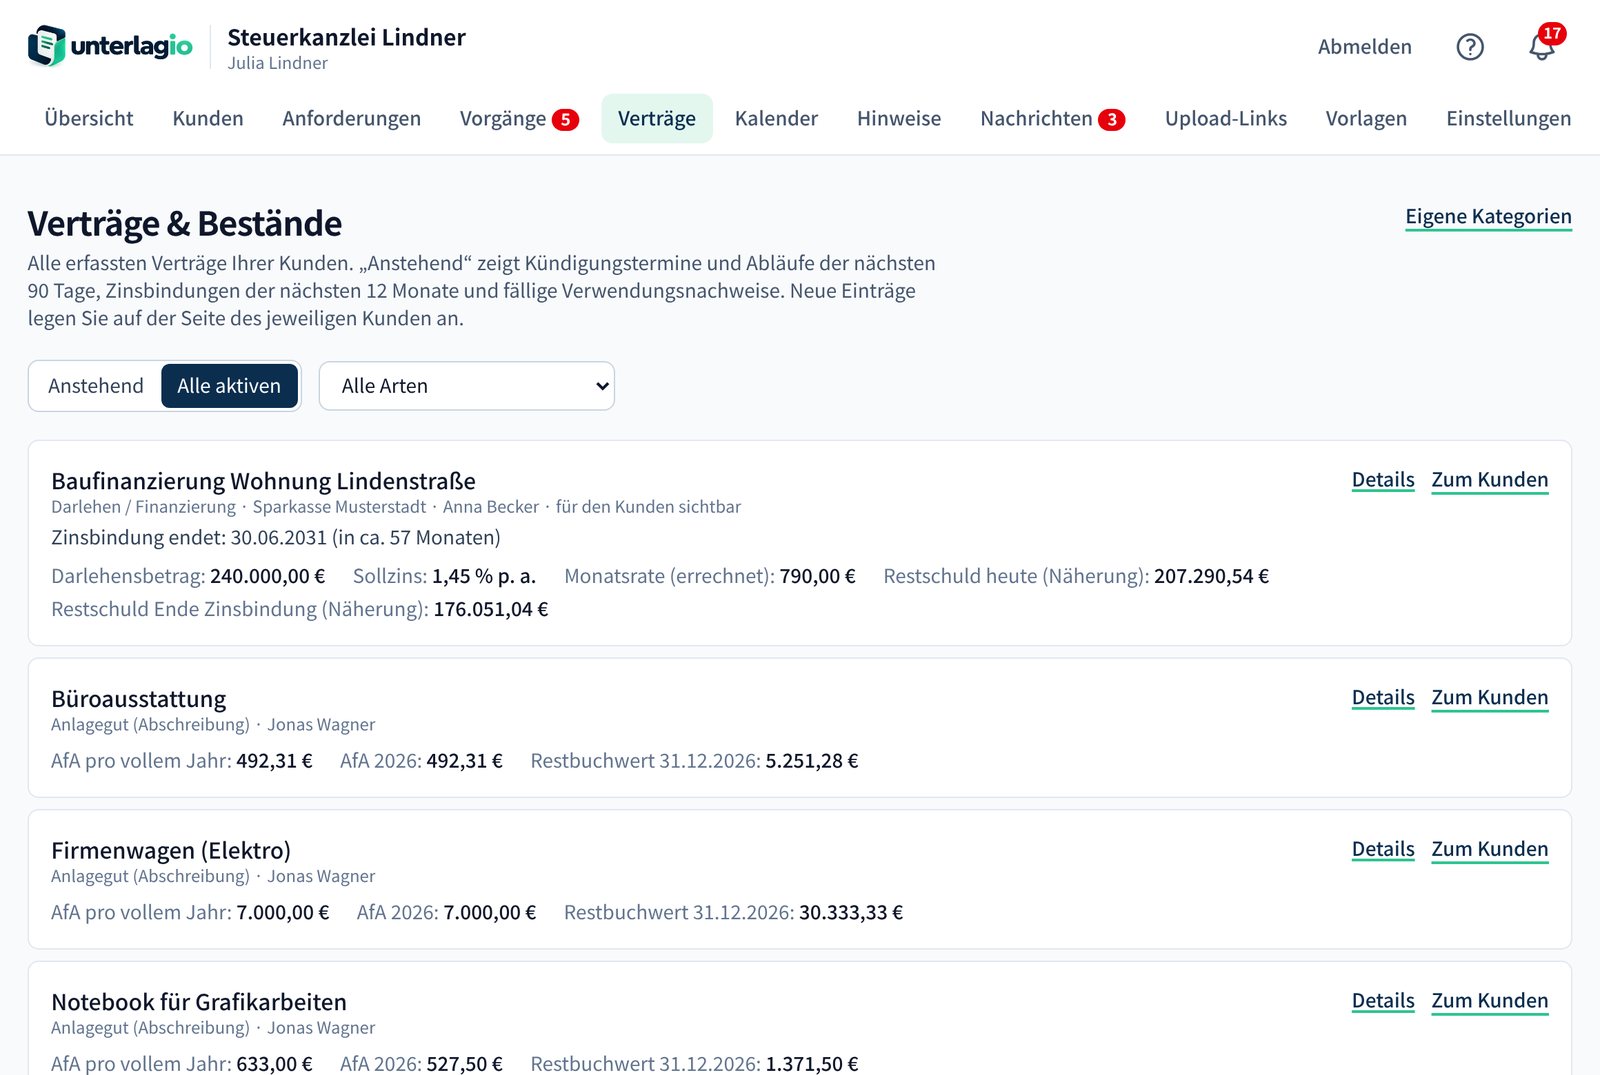Click the Sollzins value 1,45 % p. a.
The image size is (1600, 1075).
tap(484, 576)
